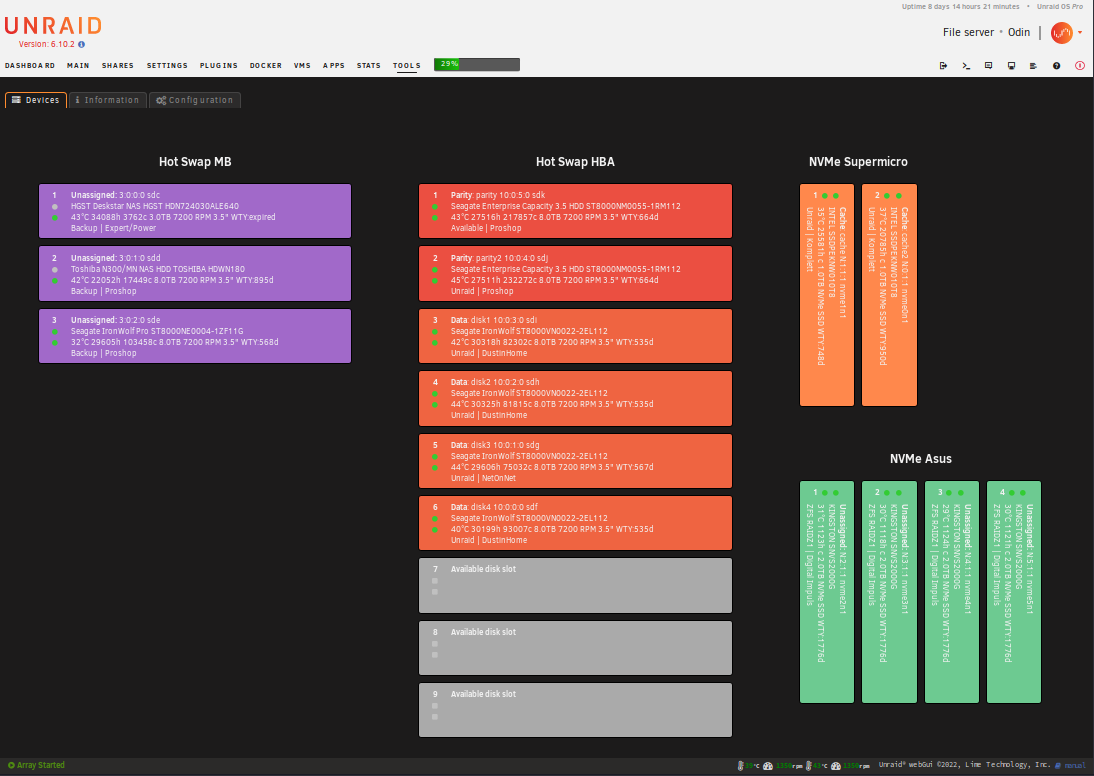The image size is (1094, 776).
Task: Open the web terminal icon
Action: click(x=966, y=66)
